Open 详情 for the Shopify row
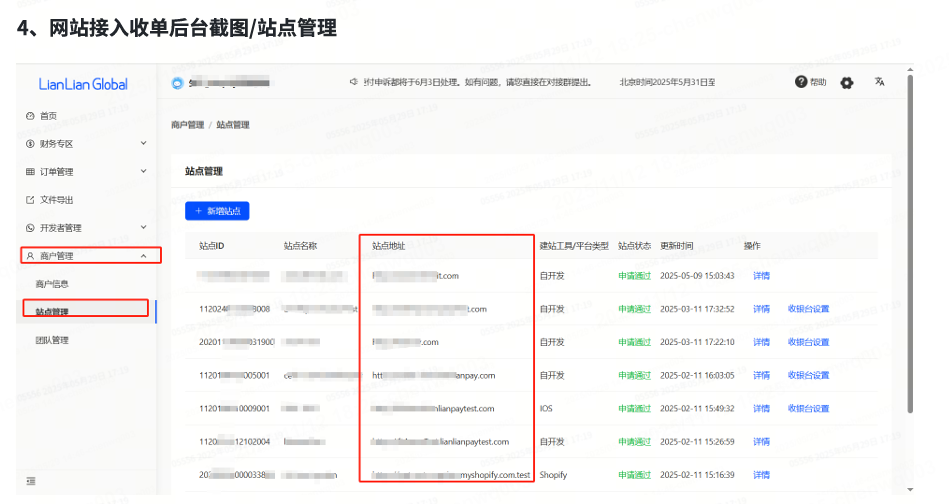The image size is (949, 504). pos(761,476)
